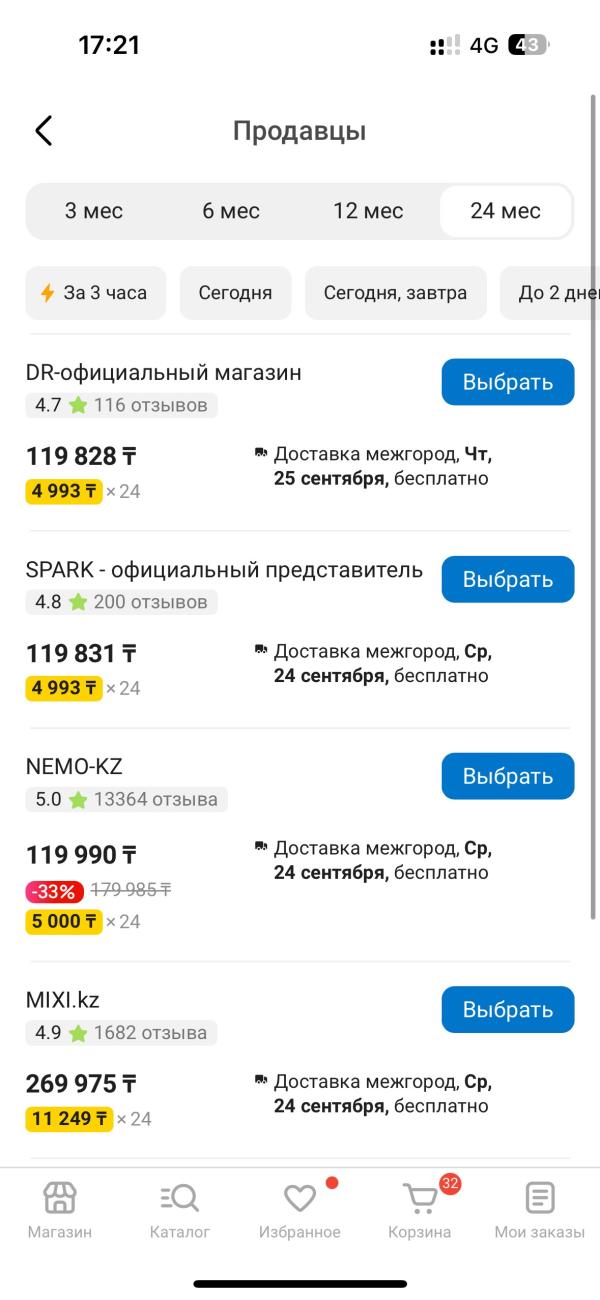Open the Корзина cart icon
The image size is (600, 1300).
(421, 1198)
